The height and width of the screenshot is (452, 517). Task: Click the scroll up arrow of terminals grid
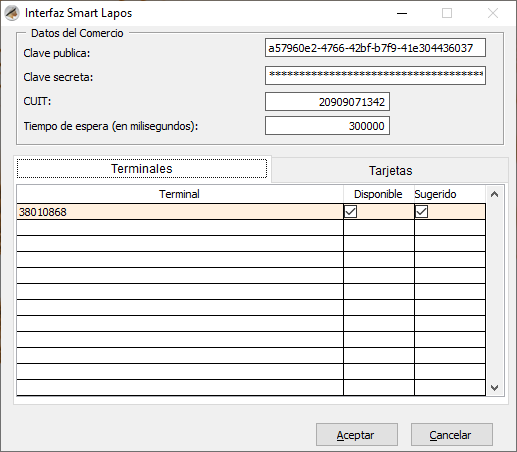tap(495, 194)
